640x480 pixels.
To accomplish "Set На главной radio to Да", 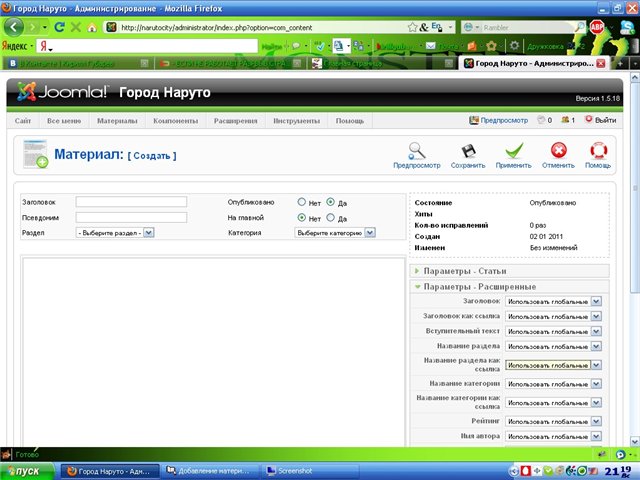I will (x=330, y=218).
